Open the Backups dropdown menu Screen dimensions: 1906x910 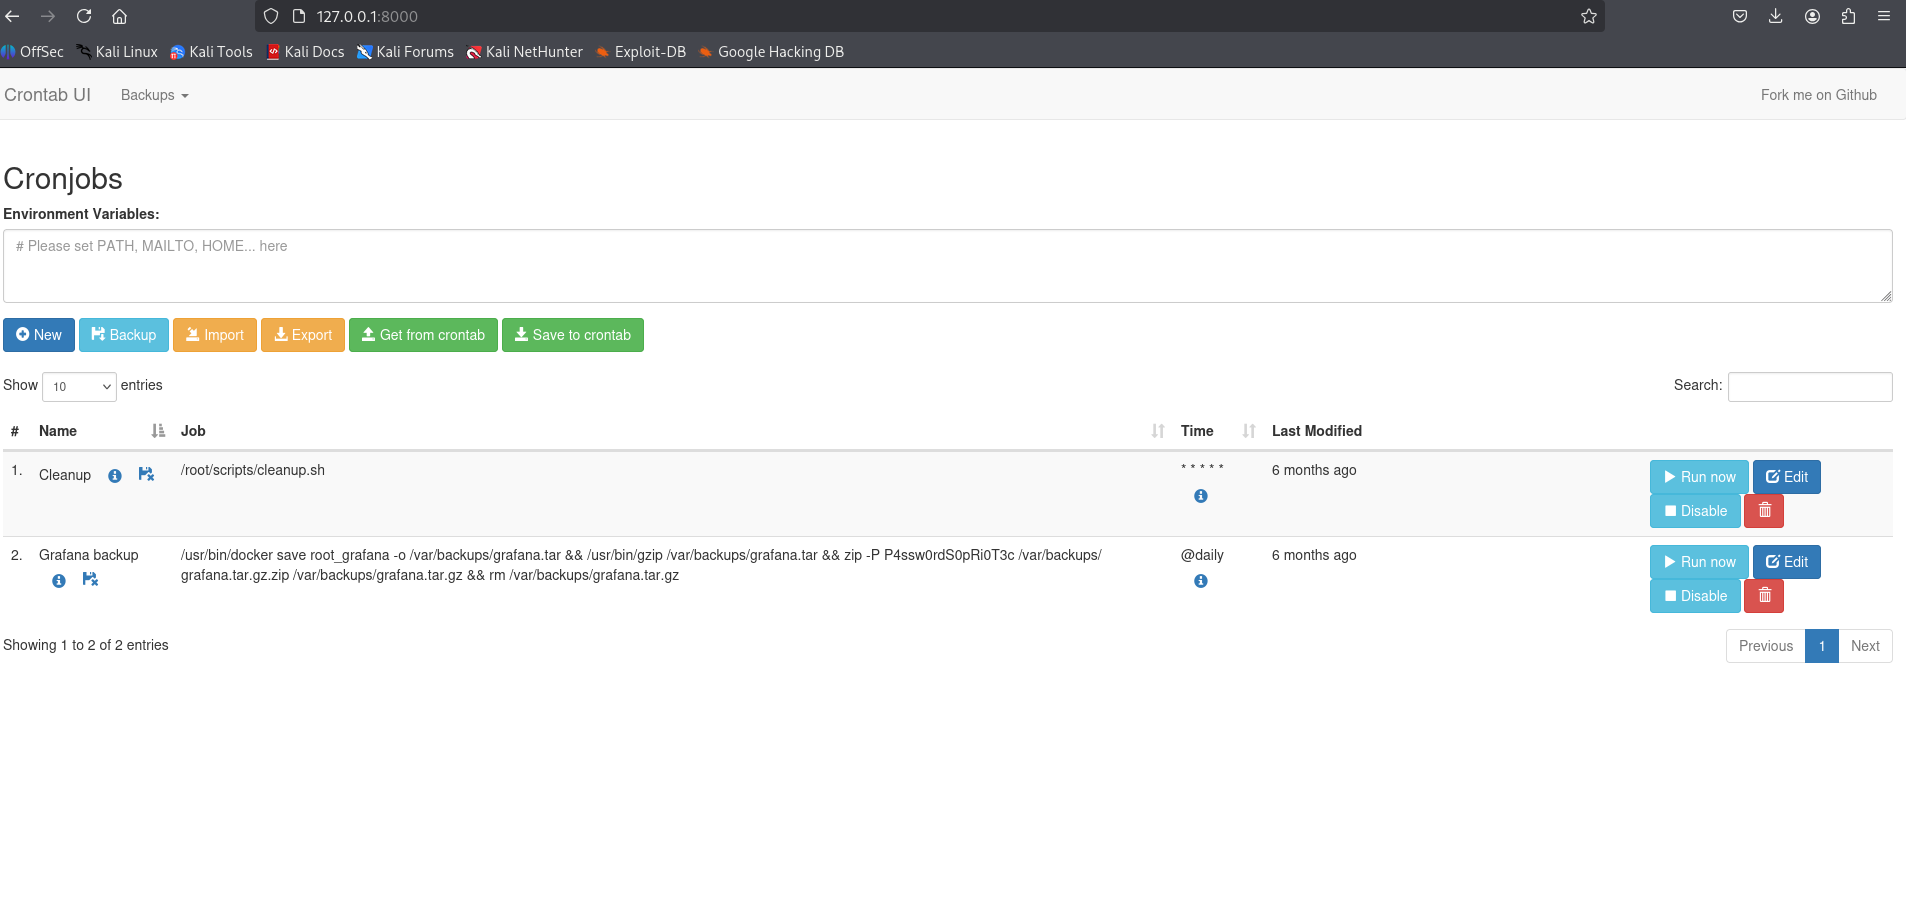[154, 95]
